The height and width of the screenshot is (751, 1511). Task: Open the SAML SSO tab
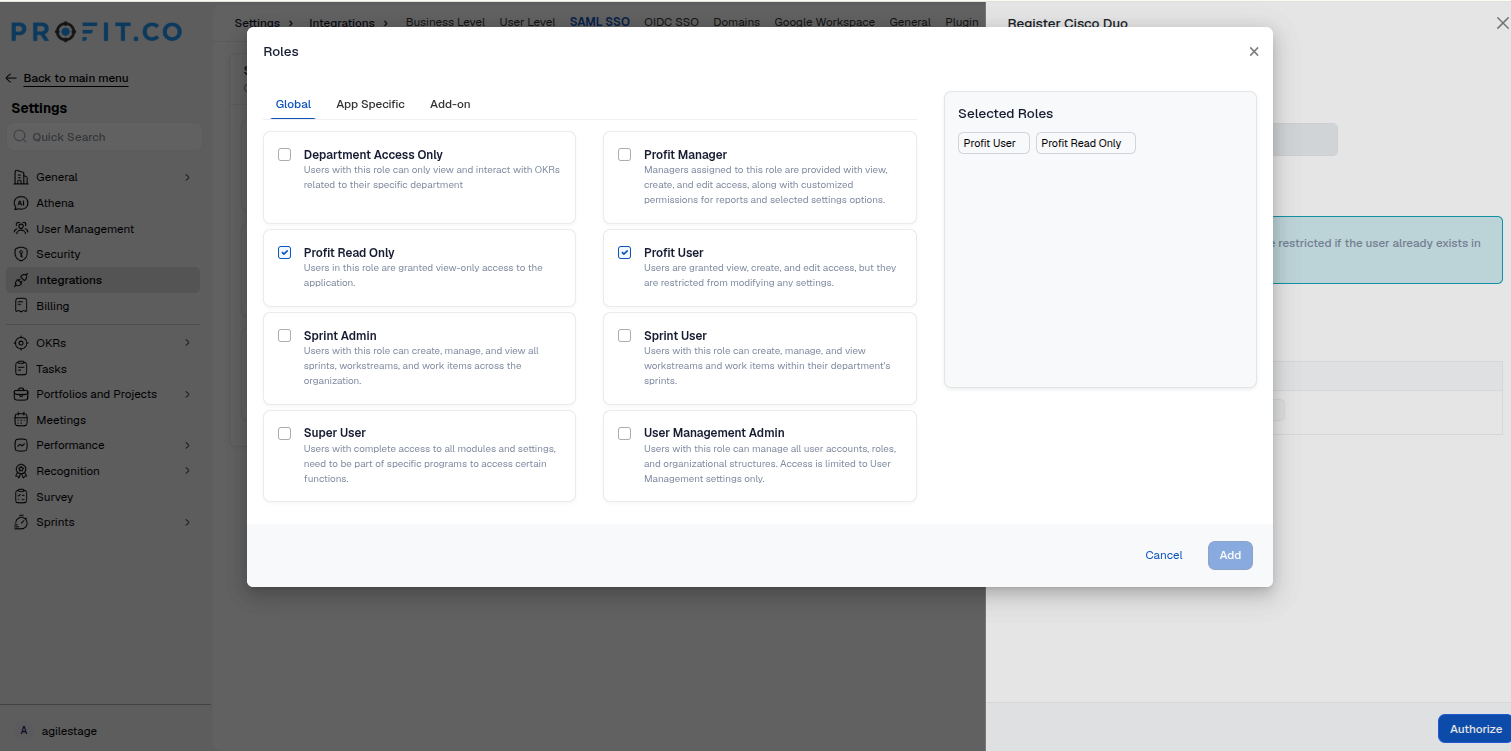click(600, 21)
